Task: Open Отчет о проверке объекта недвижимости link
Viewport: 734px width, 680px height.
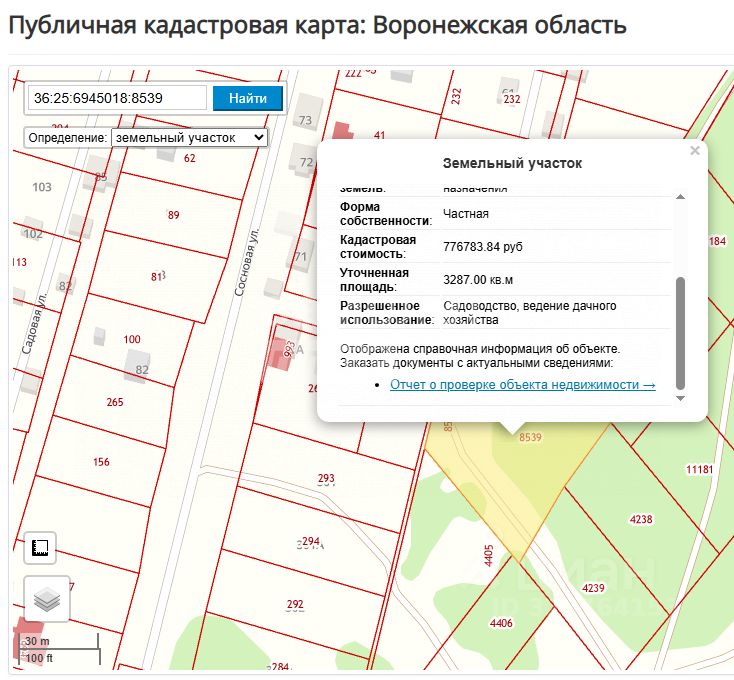Action: pyautogui.click(x=522, y=385)
